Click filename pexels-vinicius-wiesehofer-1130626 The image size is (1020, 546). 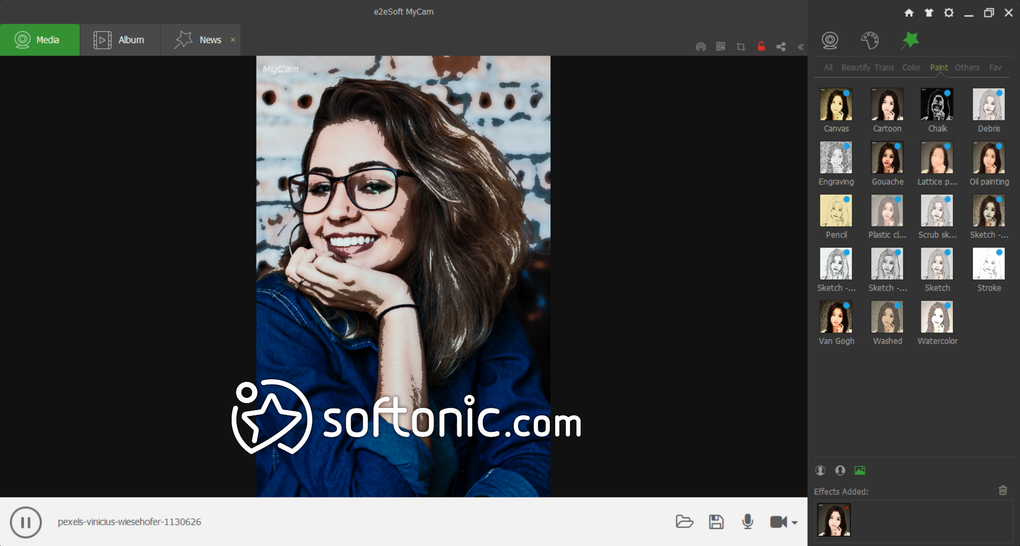(129, 522)
